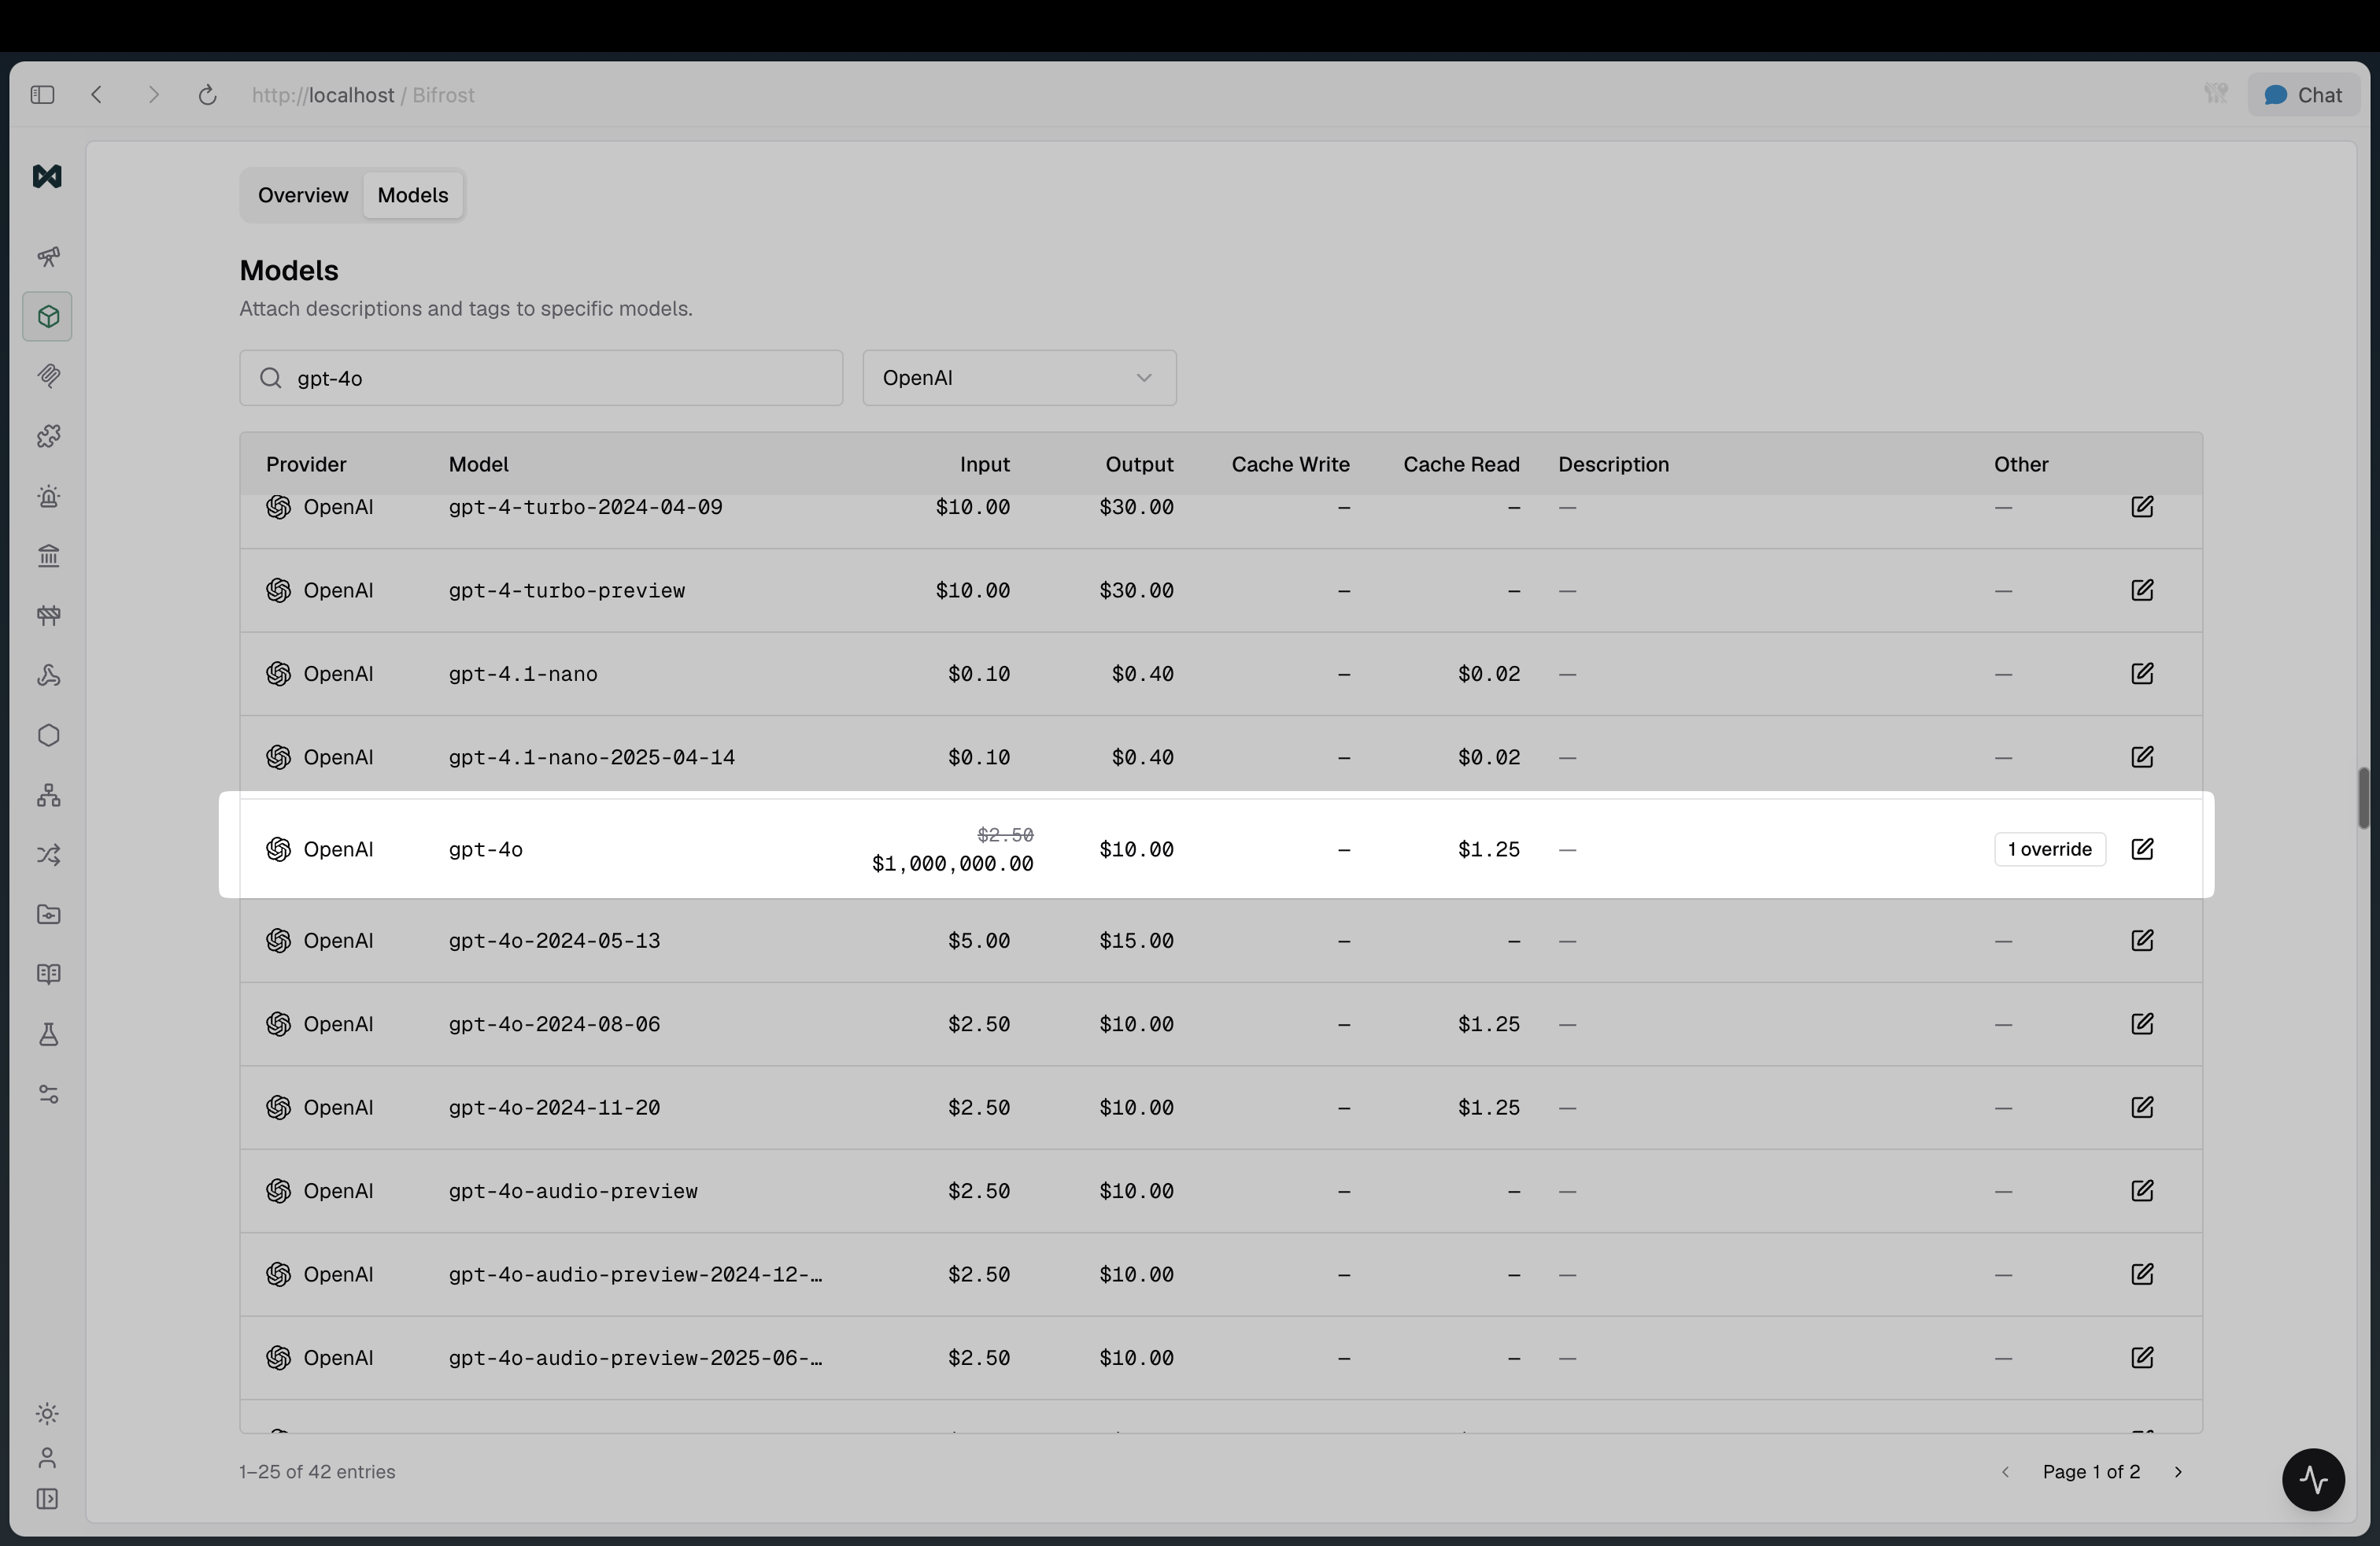Click the Cache Write column header
Viewport: 2380px width, 1546px height.
1290,464
